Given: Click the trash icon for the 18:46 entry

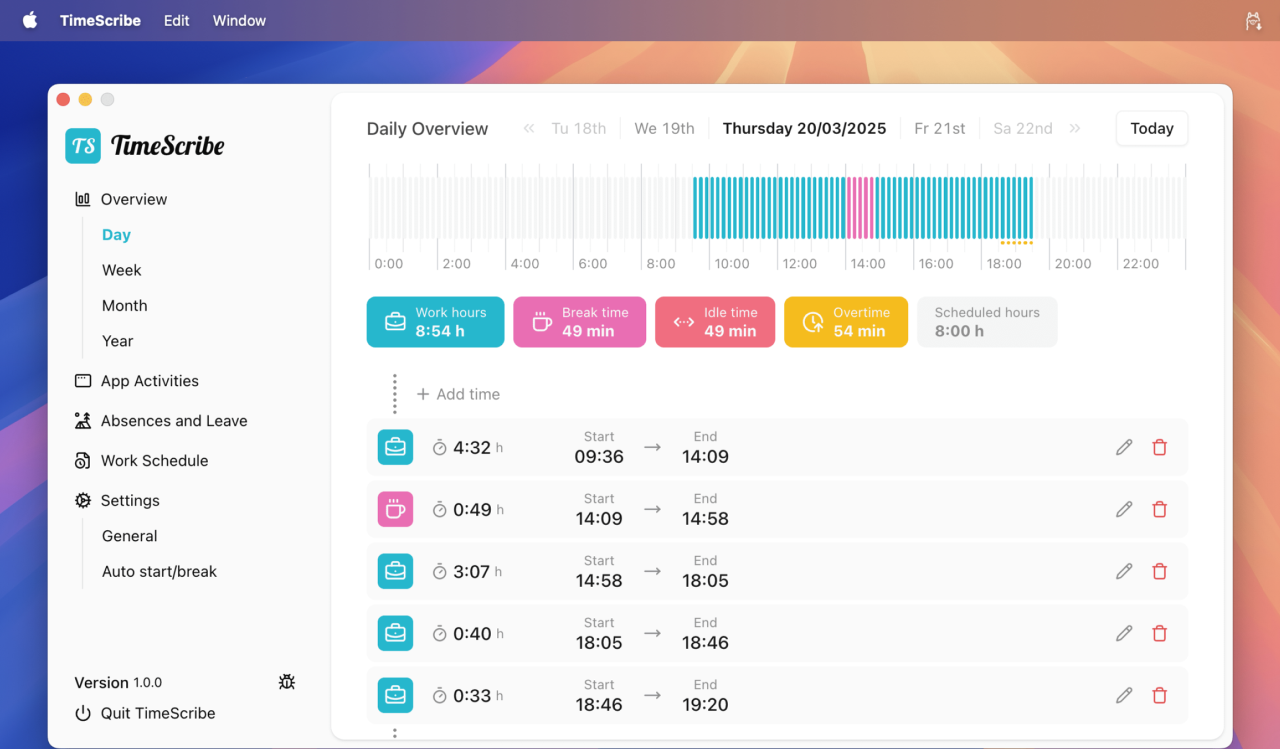Looking at the screenshot, I should tap(1159, 695).
